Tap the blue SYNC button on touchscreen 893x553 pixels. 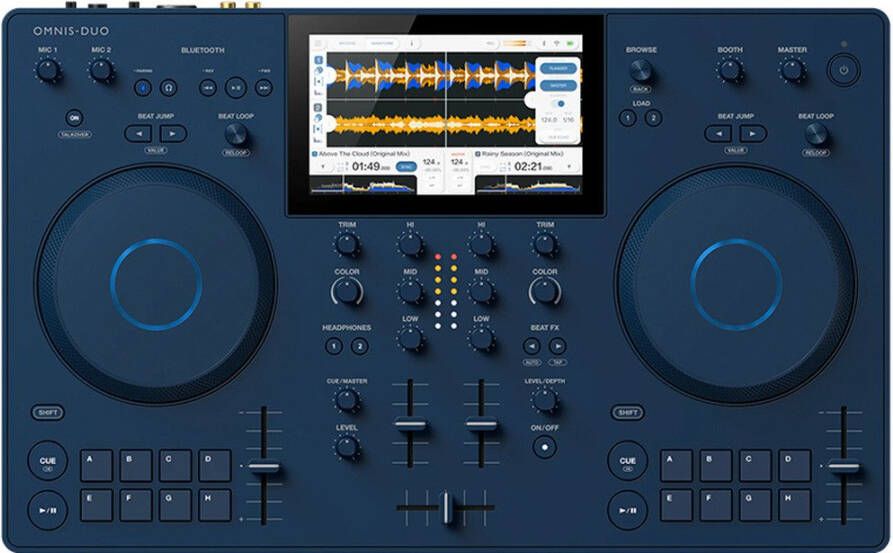tap(406, 166)
